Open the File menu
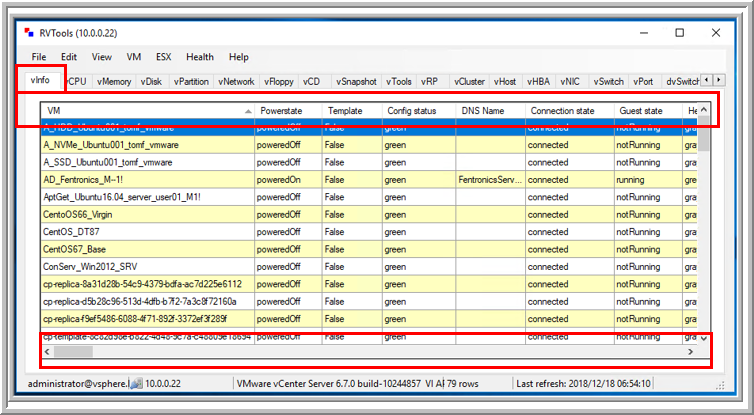The width and height of the screenshot is (754, 415). [x=39, y=57]
